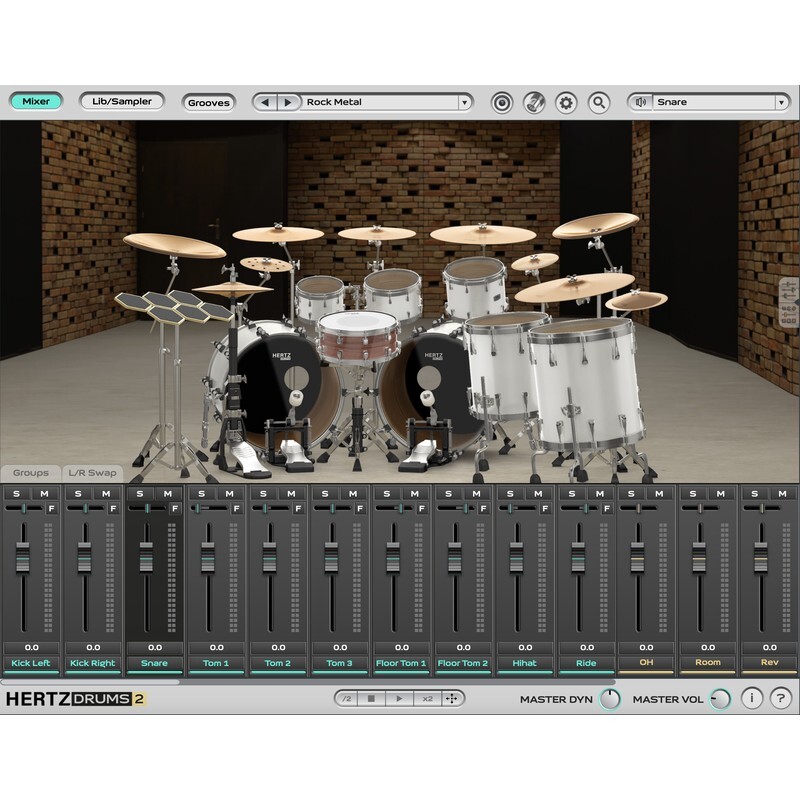Viewport: 800px width, 800px height.
Task: Select the previous preset arrow
Action: click(x=265, y=102)
